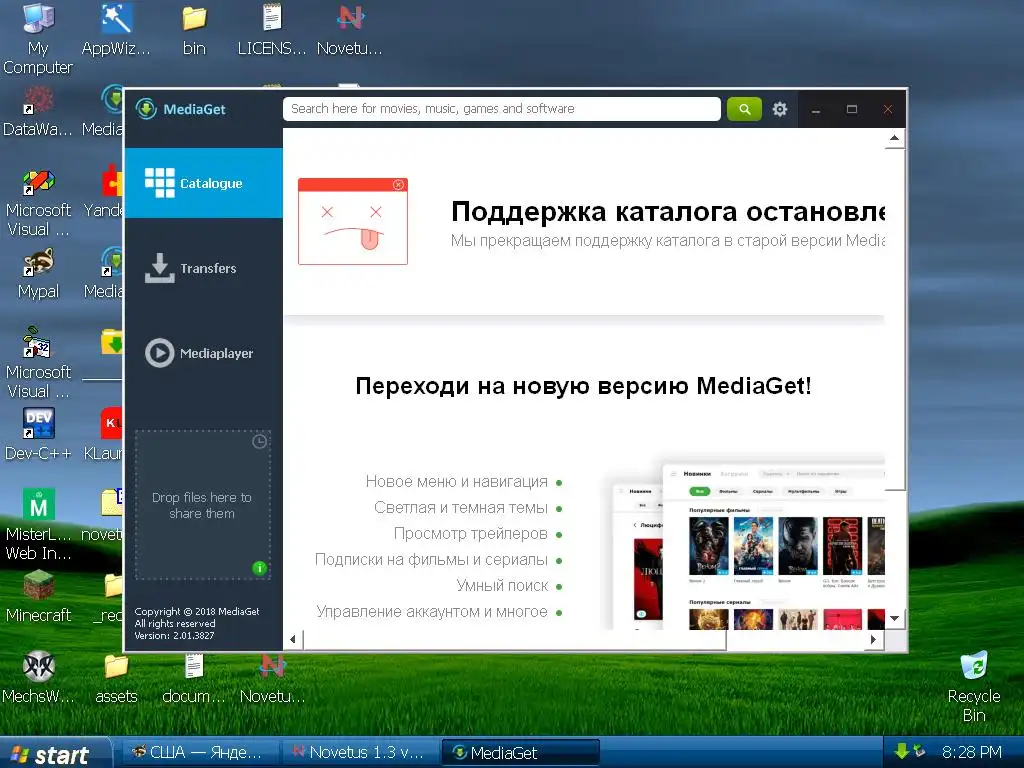
Task: Select the AppWiz desktop icon
Action: pos(116,30)
